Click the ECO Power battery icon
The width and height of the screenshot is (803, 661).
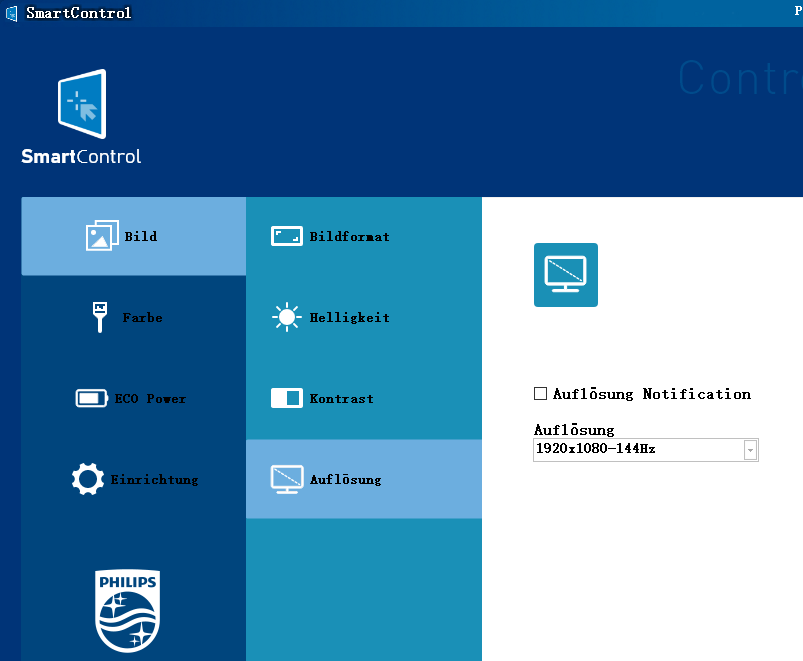coord(91,398)
